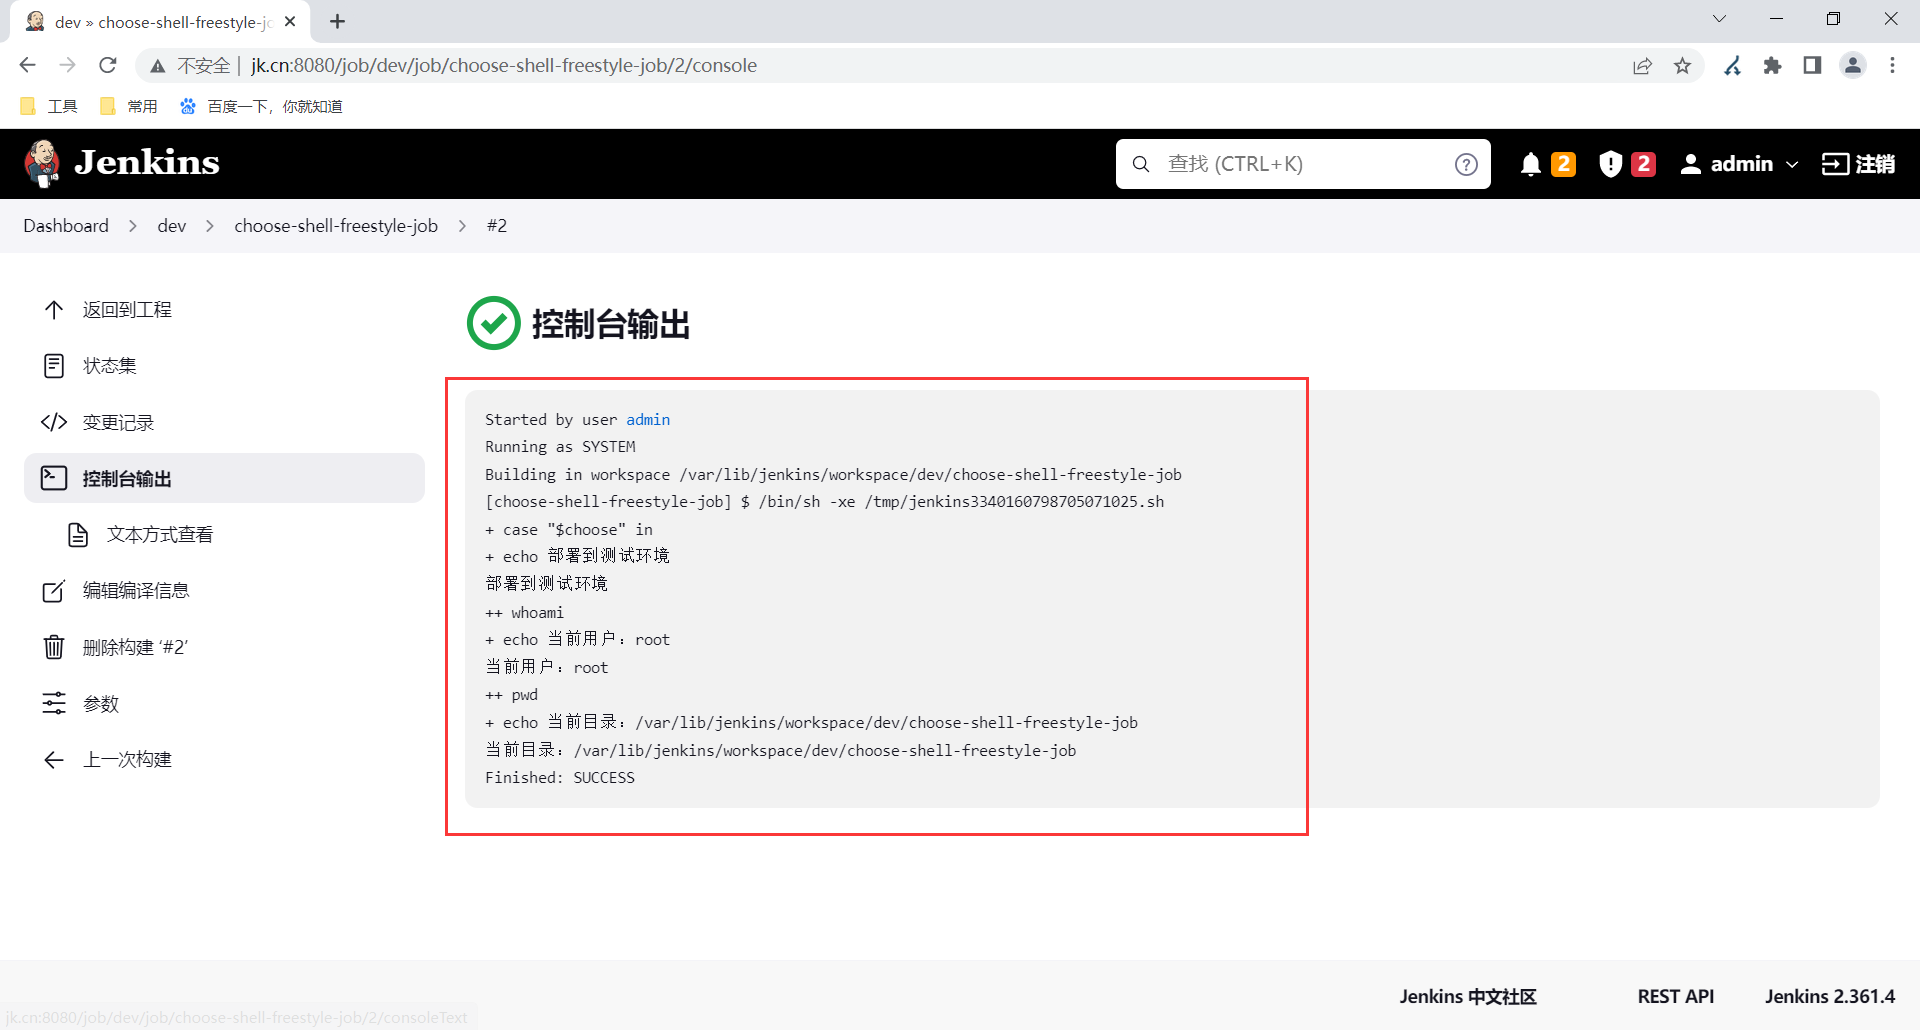Open the security warnings shield icon

tap(1610, 164)
